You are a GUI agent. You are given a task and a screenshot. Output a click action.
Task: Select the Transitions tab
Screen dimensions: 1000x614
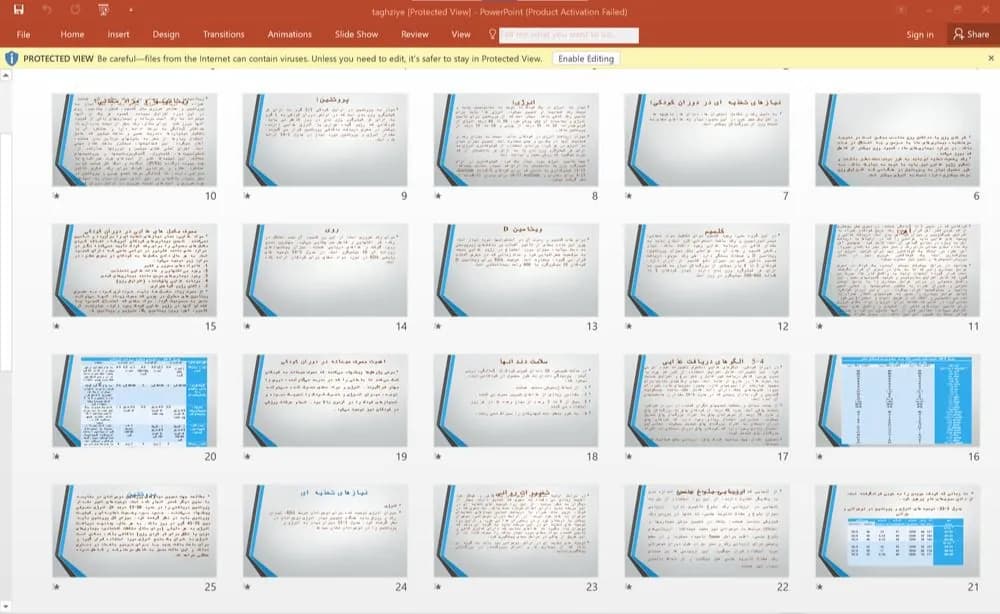[x=223, y=34]
